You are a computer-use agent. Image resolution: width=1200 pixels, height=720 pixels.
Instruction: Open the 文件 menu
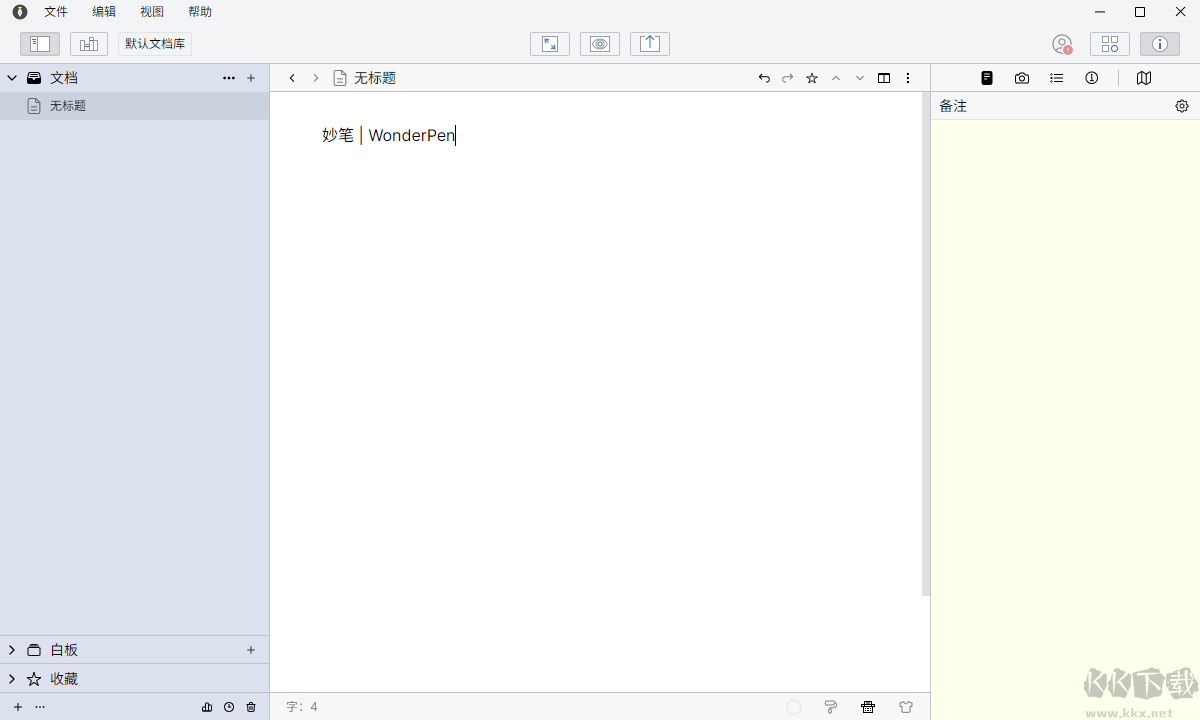[56, 12]
